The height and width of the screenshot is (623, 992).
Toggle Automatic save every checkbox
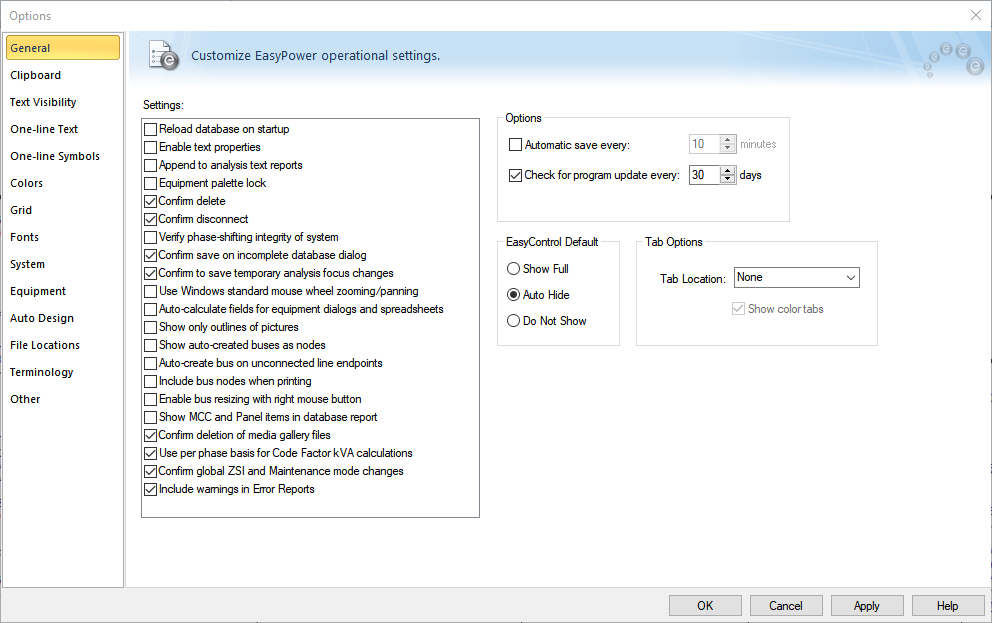[x=516, y=145]
